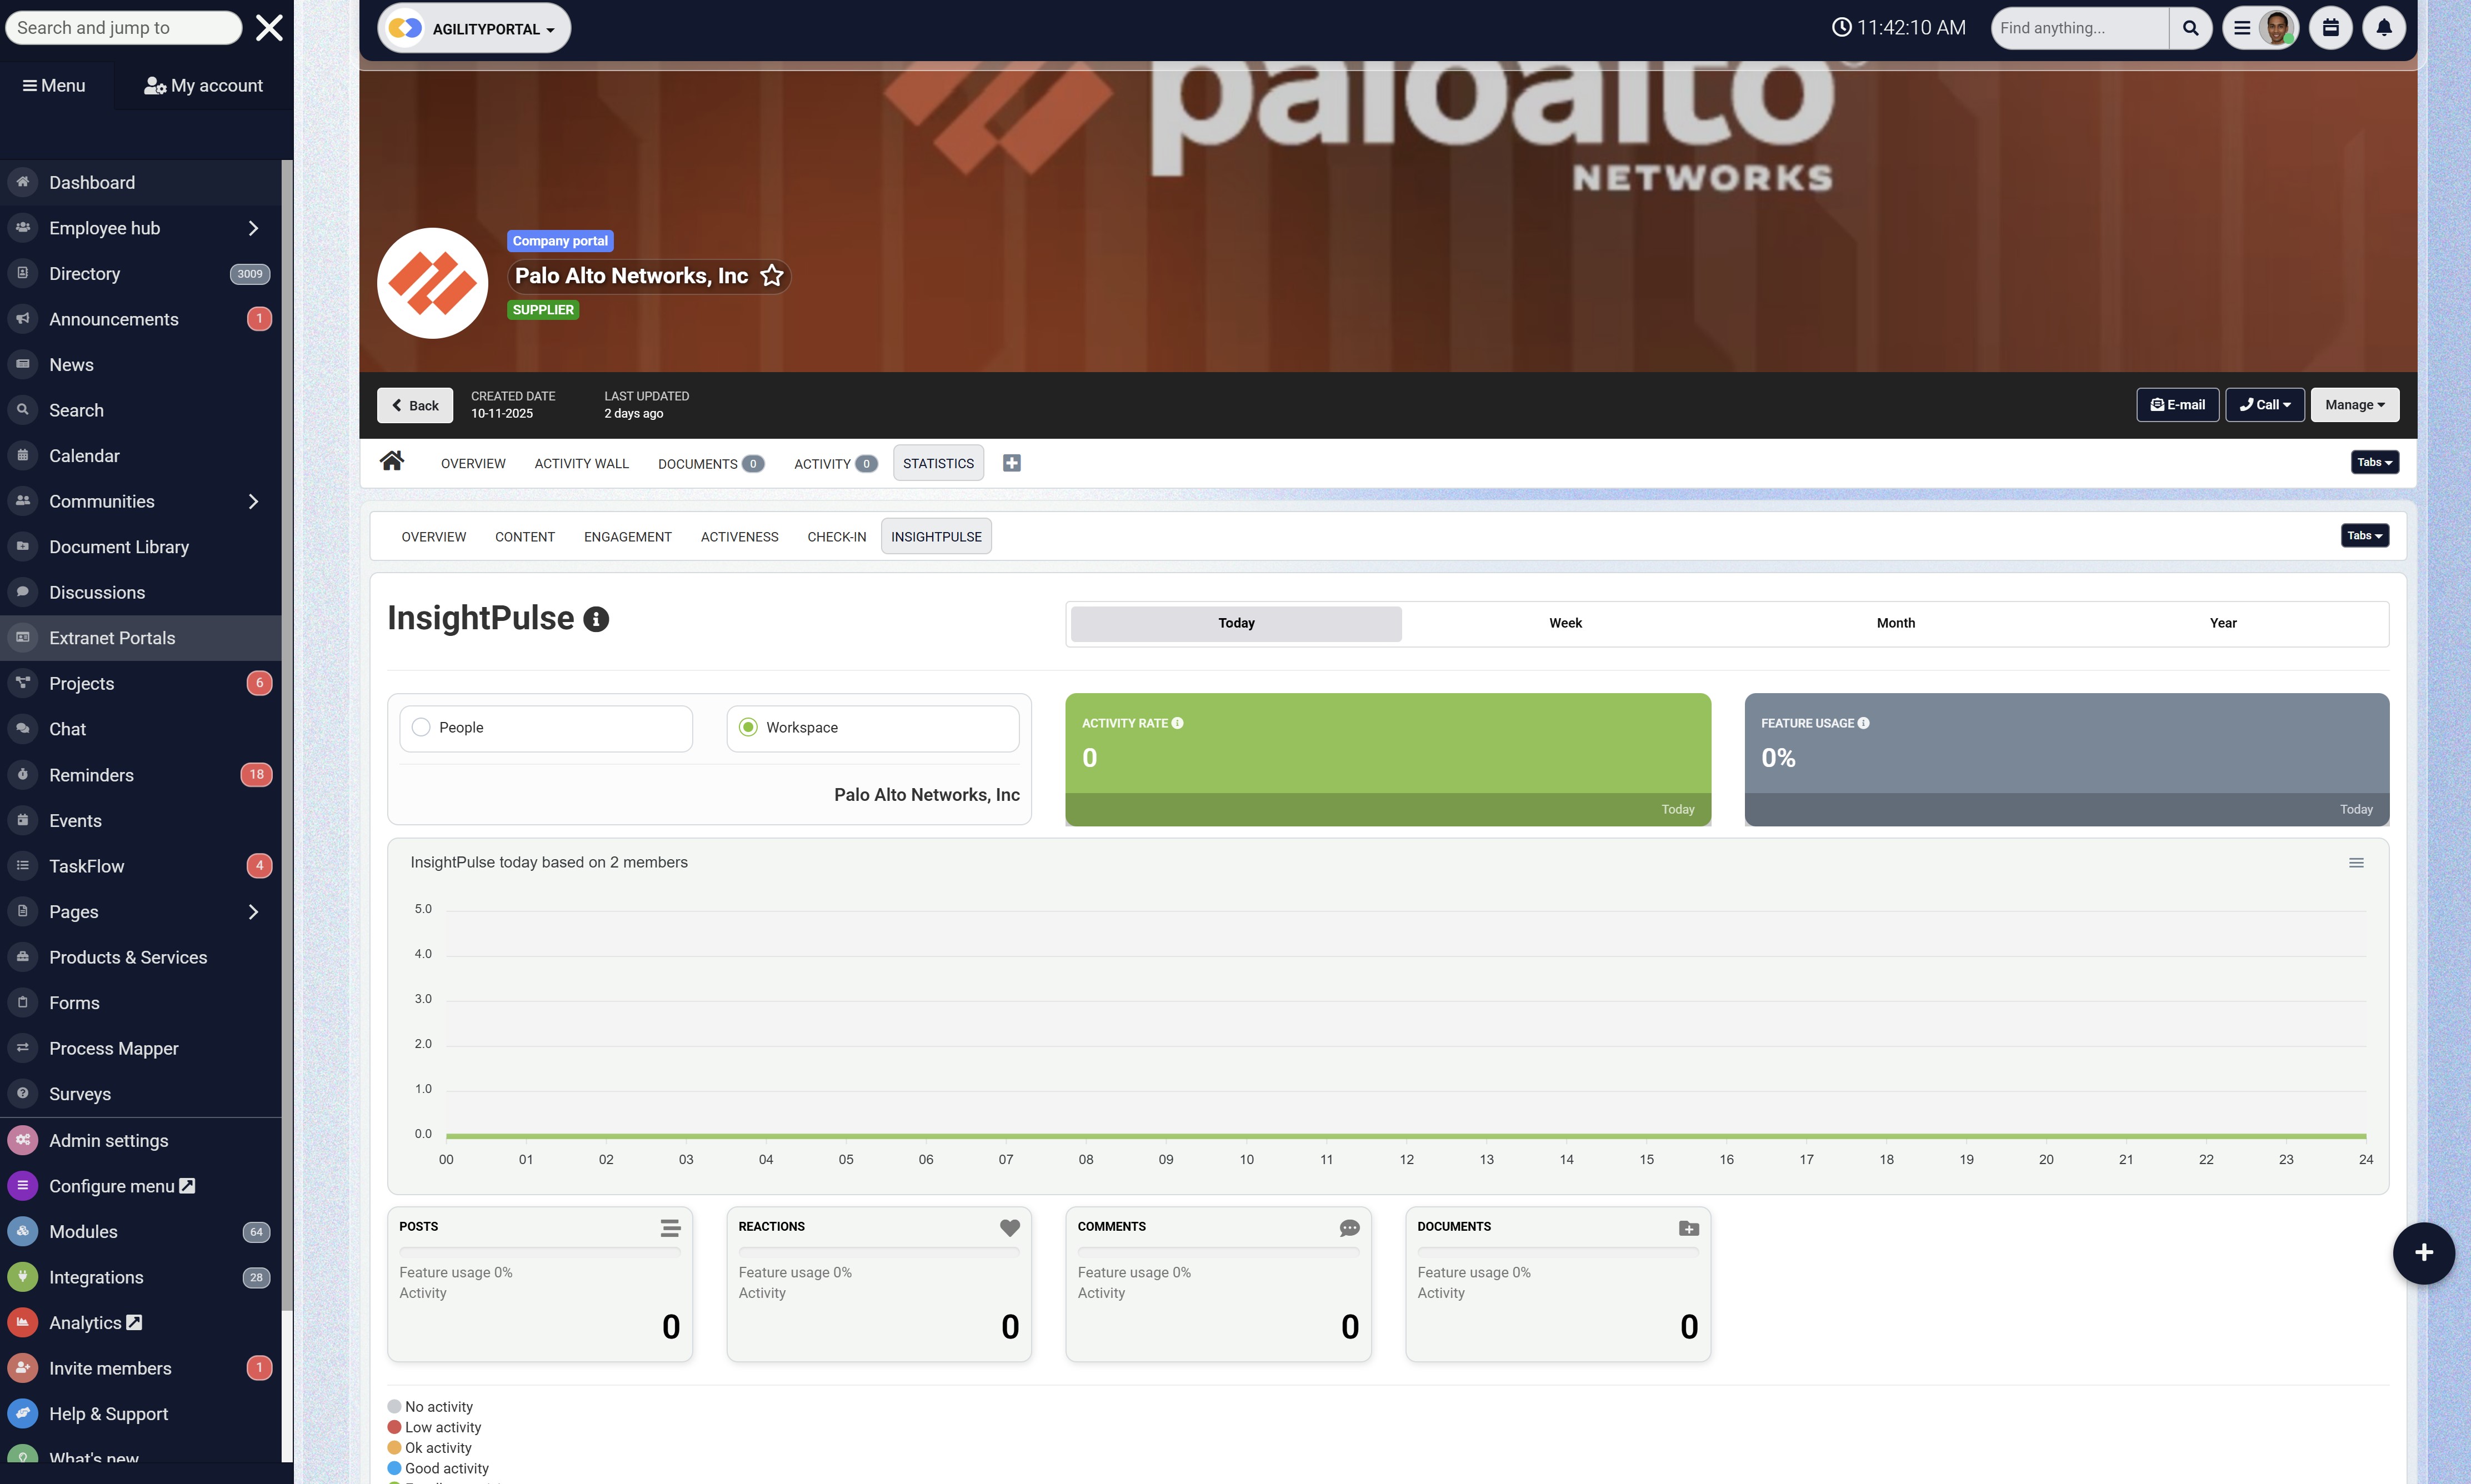Click the home icon in portal tabs
This screenshot has width=2471, height=1484.
[x=392, y=461]
